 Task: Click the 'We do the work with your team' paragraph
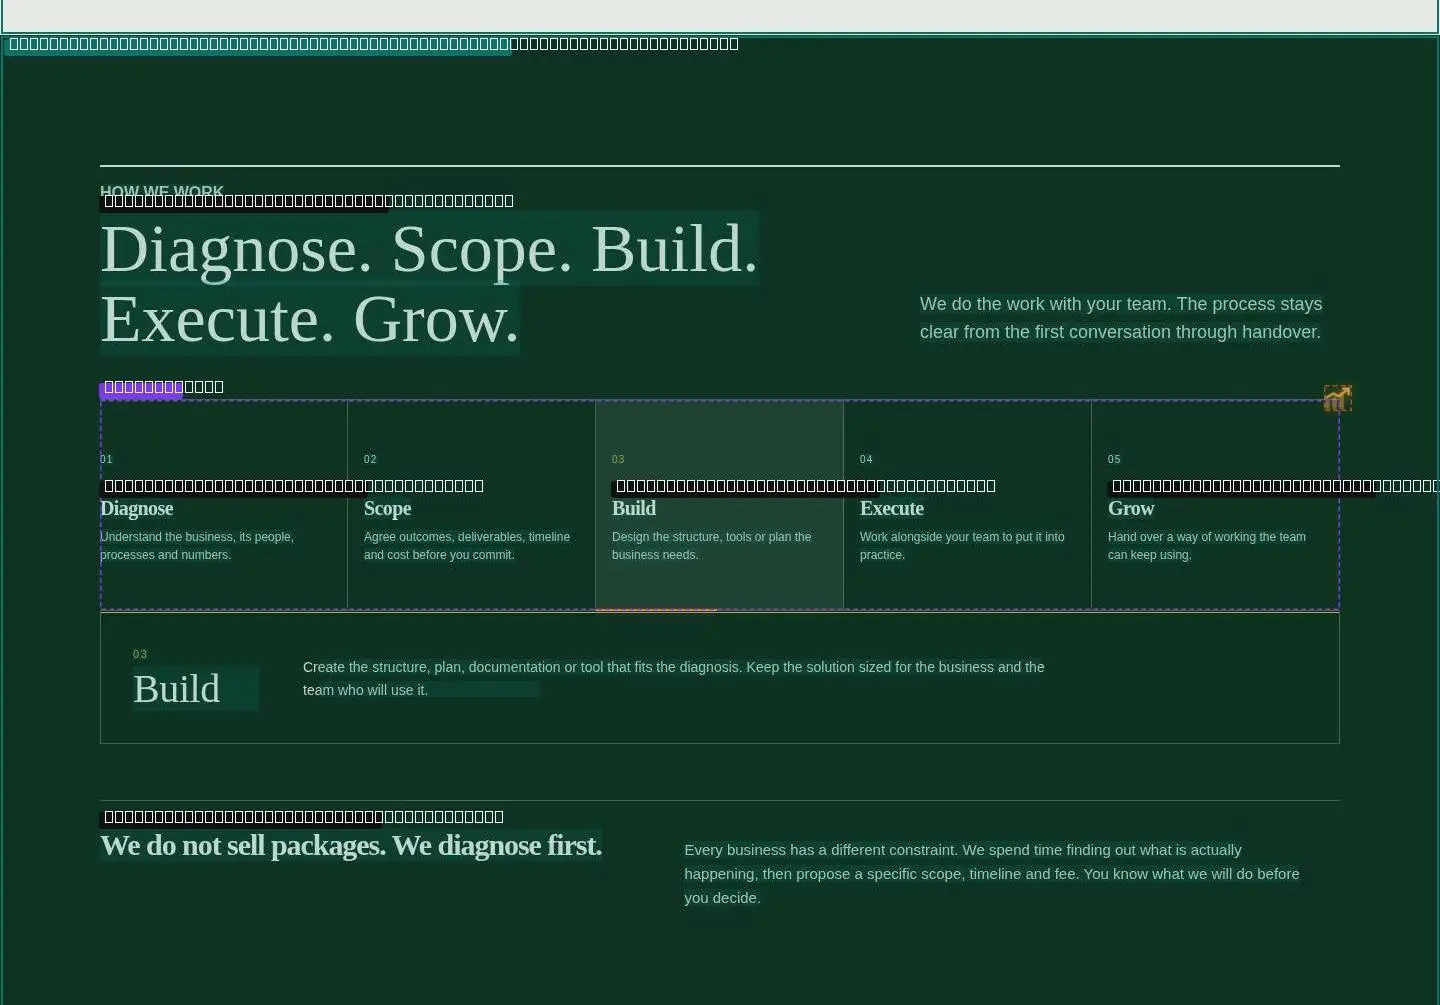click(1121, 318)
